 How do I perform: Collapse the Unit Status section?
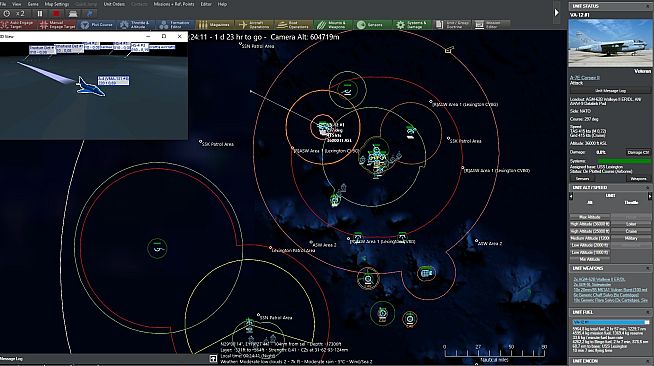(648, 6)
